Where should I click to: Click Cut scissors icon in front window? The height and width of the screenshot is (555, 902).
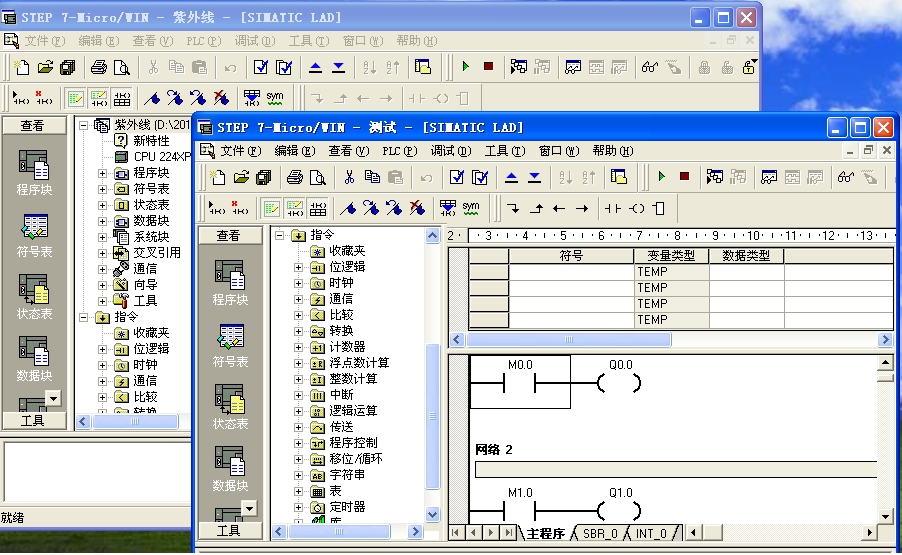tap(349, 177)
